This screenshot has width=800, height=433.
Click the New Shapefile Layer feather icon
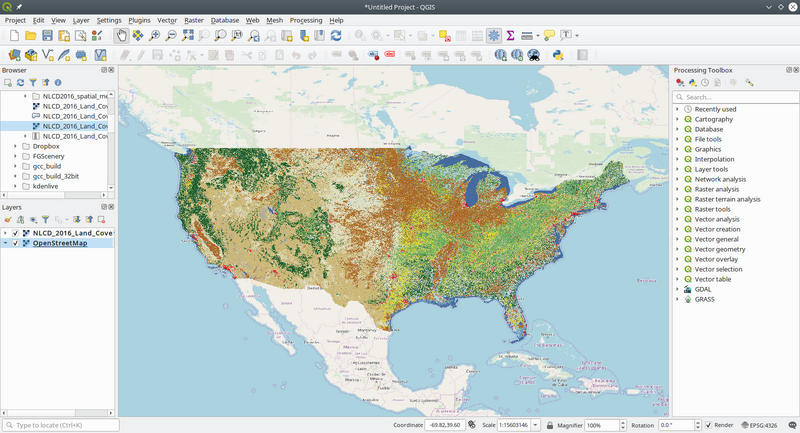click(x=64, y=55)
